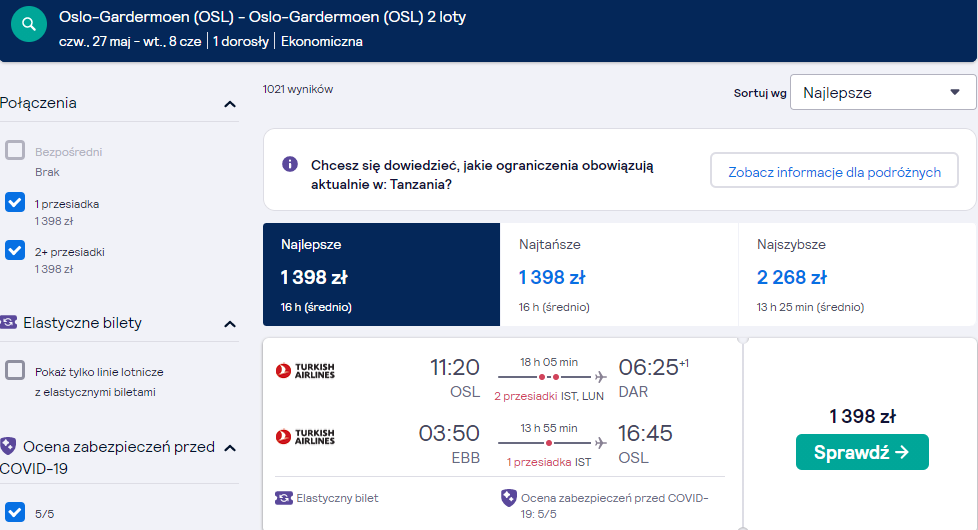Uncheck the 2+ przesiadki checkbox
Screen dimensions: 978x530
click(15, 250)
